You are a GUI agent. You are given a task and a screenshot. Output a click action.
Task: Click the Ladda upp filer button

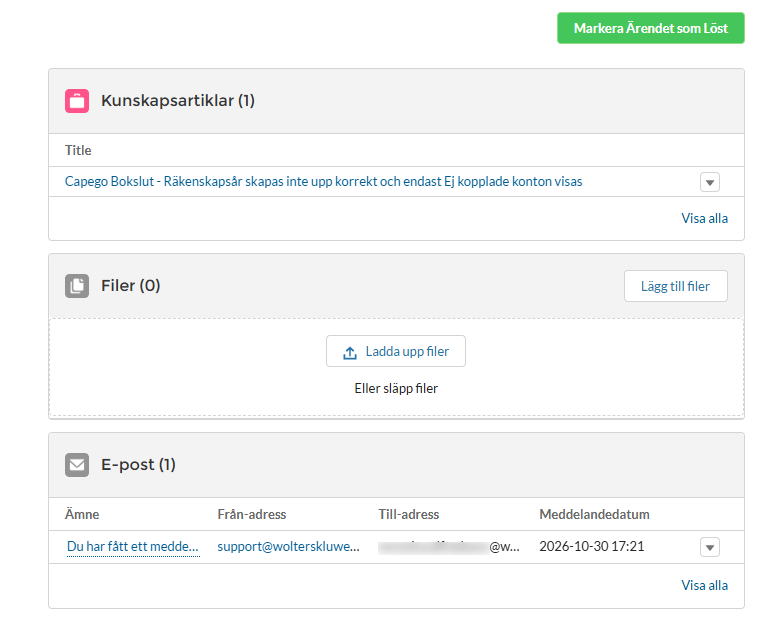coord(396,351)
